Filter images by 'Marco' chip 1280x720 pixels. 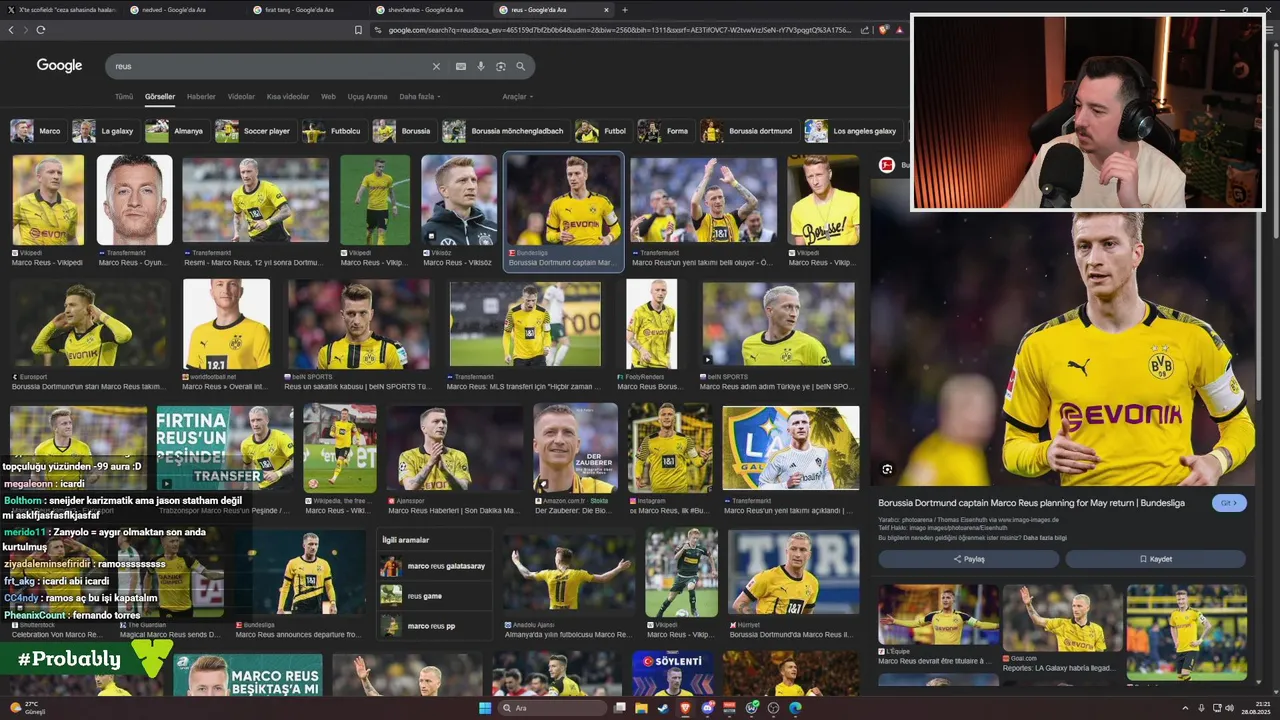coord(37,131)
